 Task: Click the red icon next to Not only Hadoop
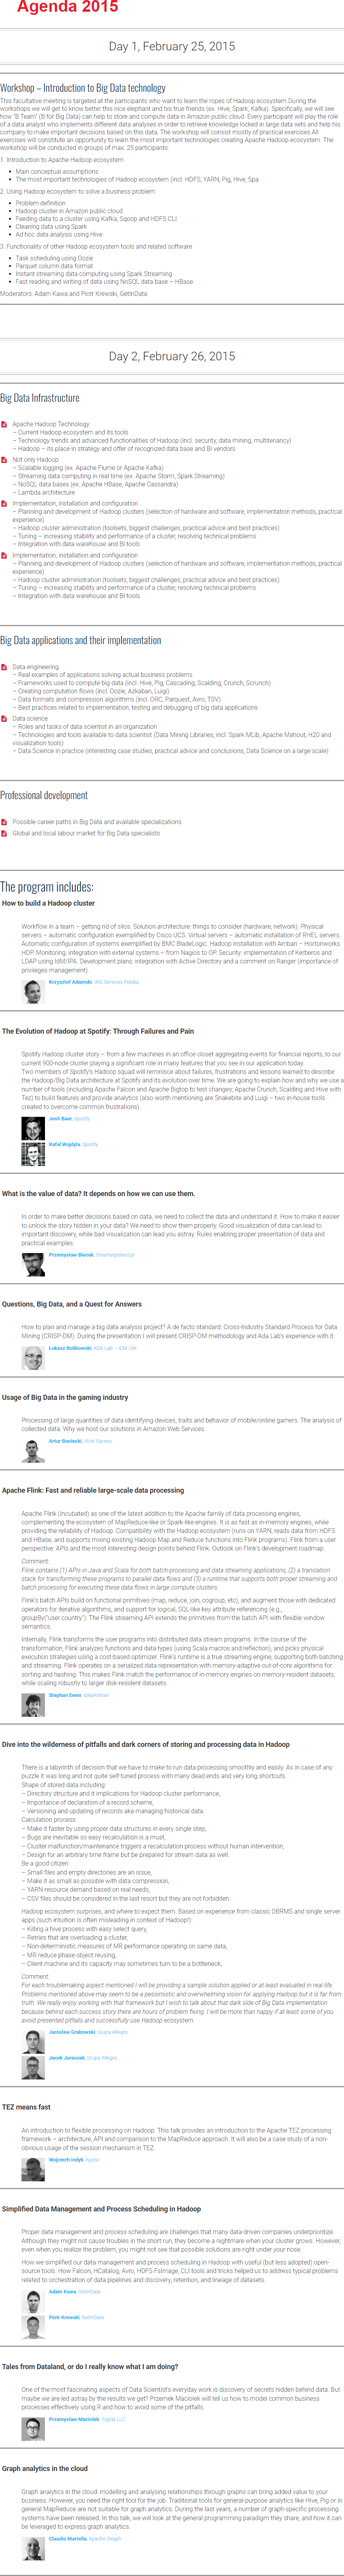click(x=4, y=459)
